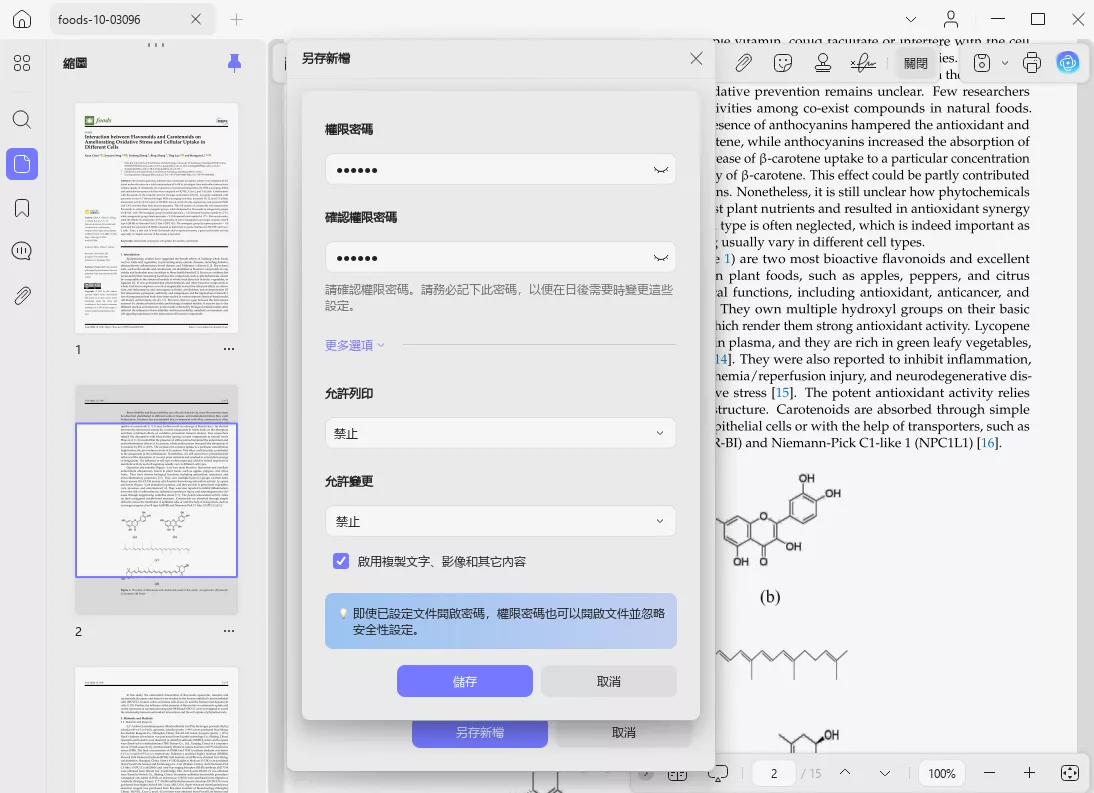
Task: Open the comments panel icon
Action: 22,251
